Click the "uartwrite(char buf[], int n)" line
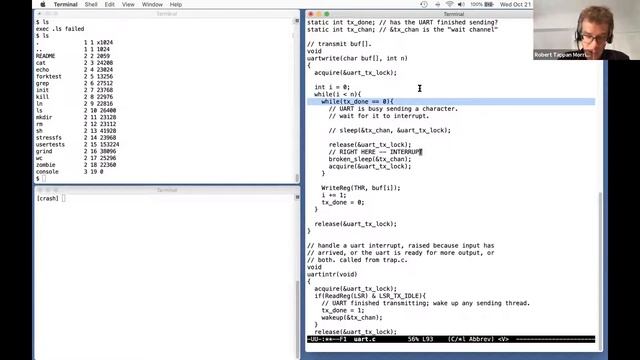The image size is (640, 360). click(x=357, y=58)
